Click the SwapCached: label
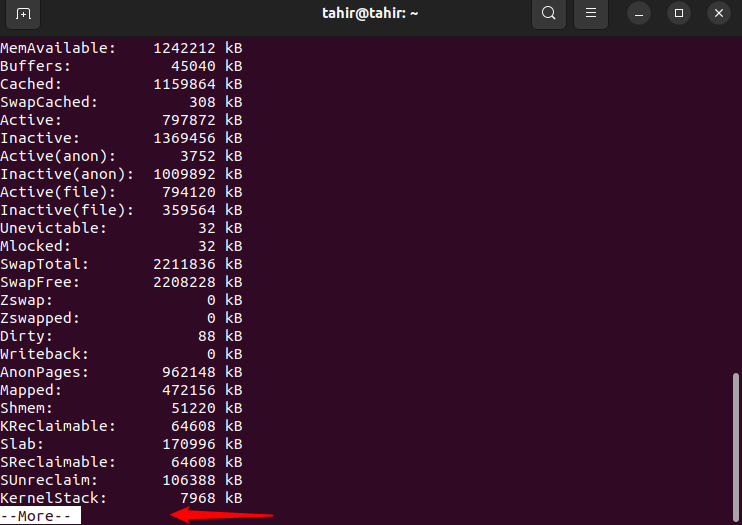Screen dimensions: 742x525 pos(49,102)
